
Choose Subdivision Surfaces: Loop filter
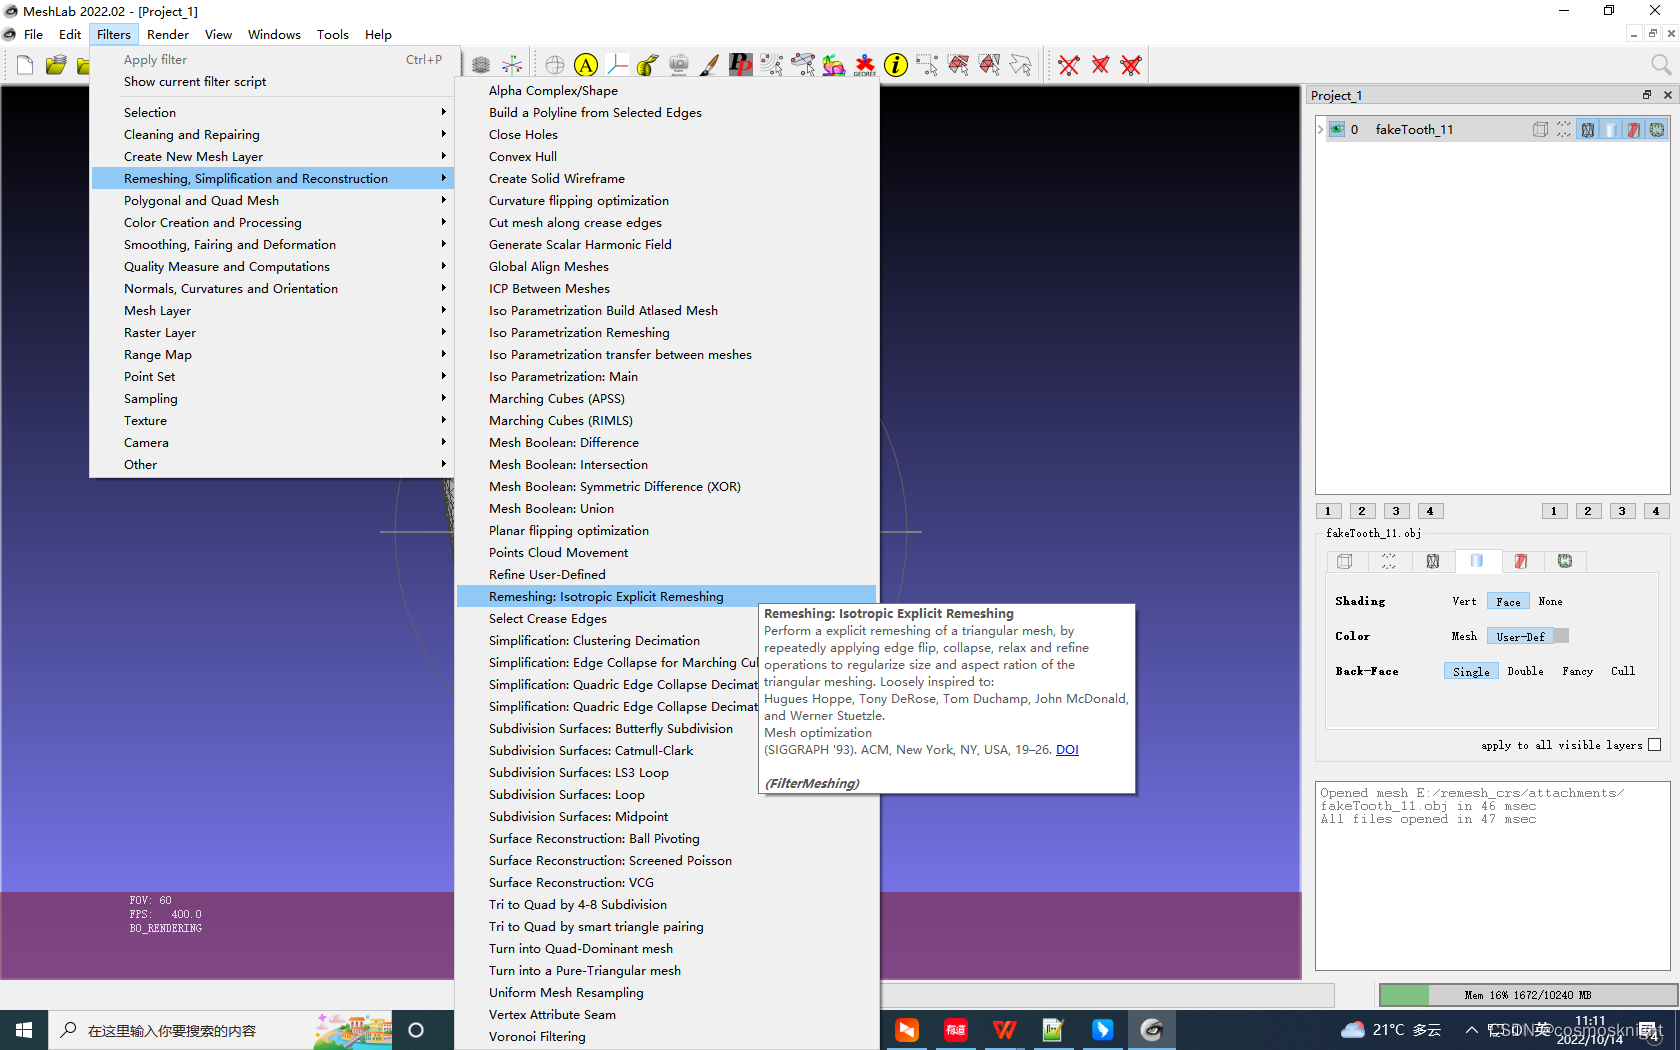666,794
